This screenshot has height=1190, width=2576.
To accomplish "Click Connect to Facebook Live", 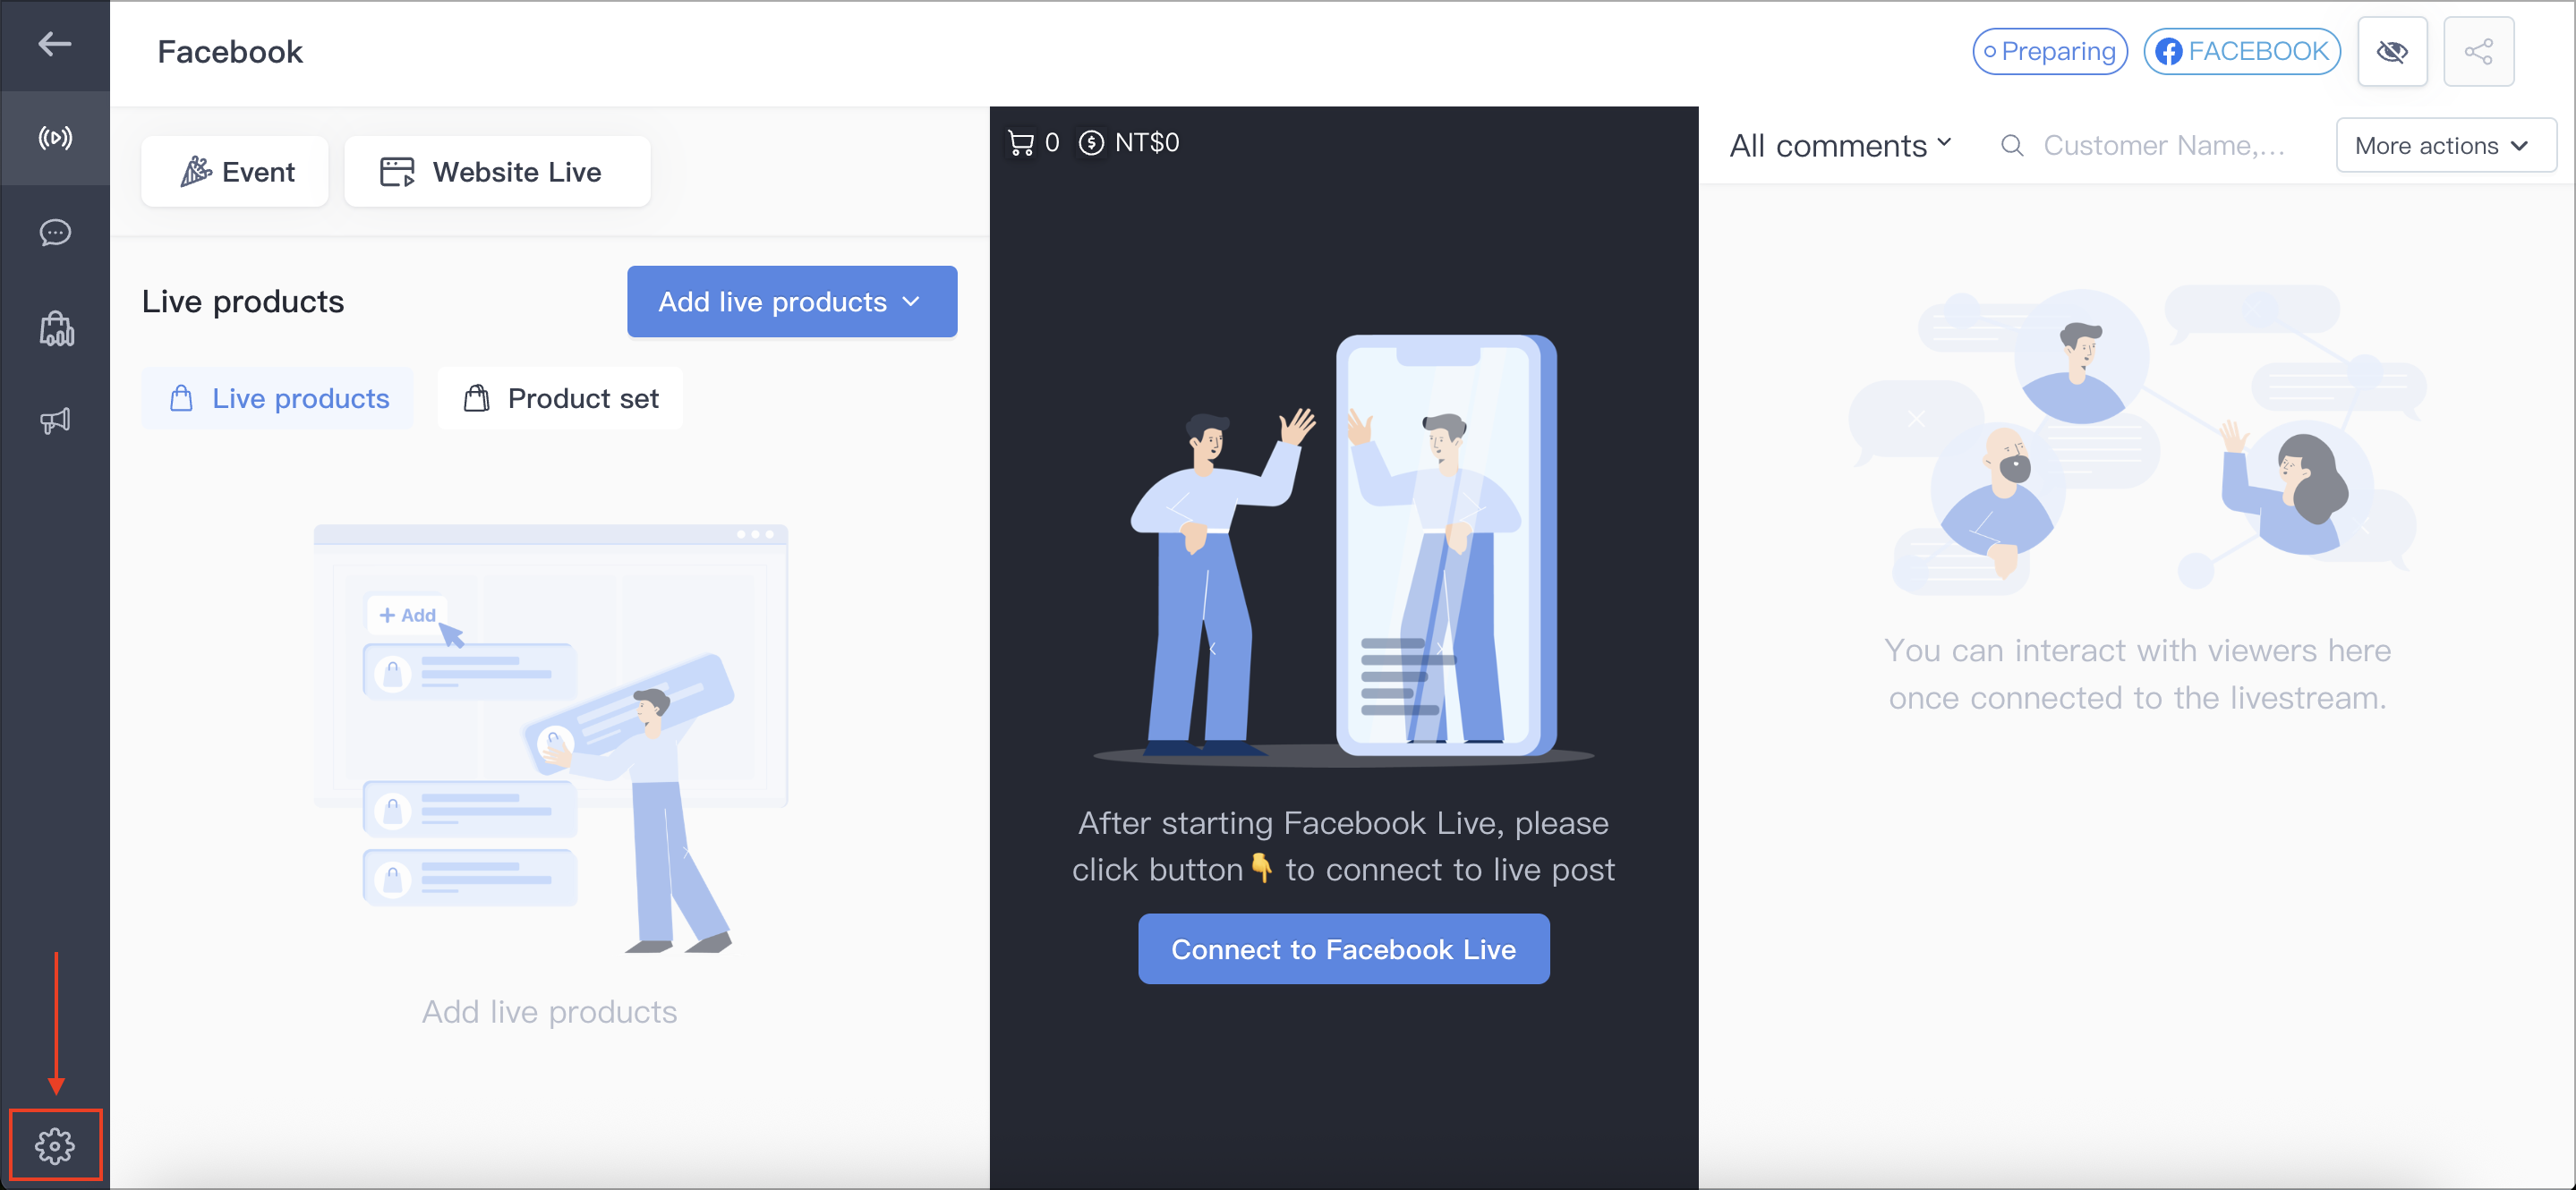I will pyautogui.click(x=1343, y=949).
